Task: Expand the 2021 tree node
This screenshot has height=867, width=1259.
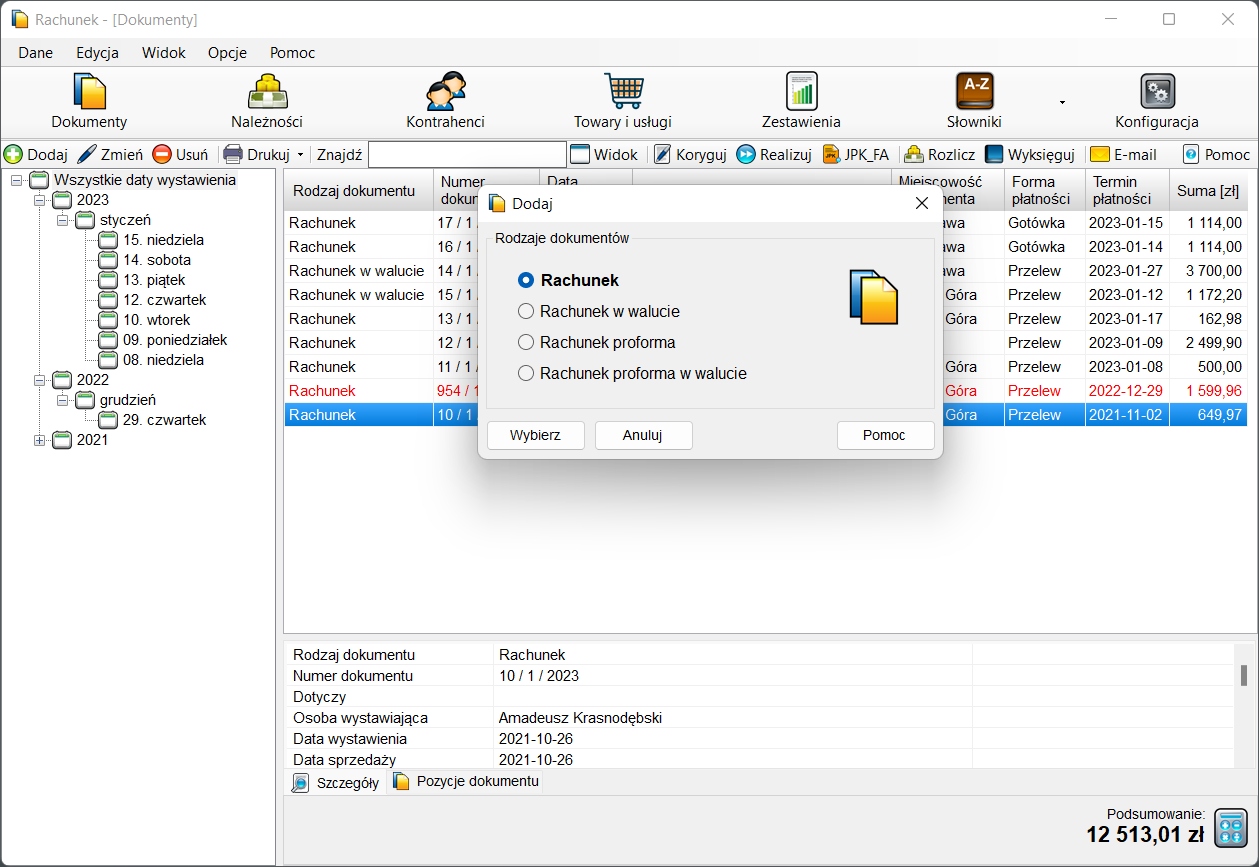Action: pyautogui.click(x=40, y=440)
